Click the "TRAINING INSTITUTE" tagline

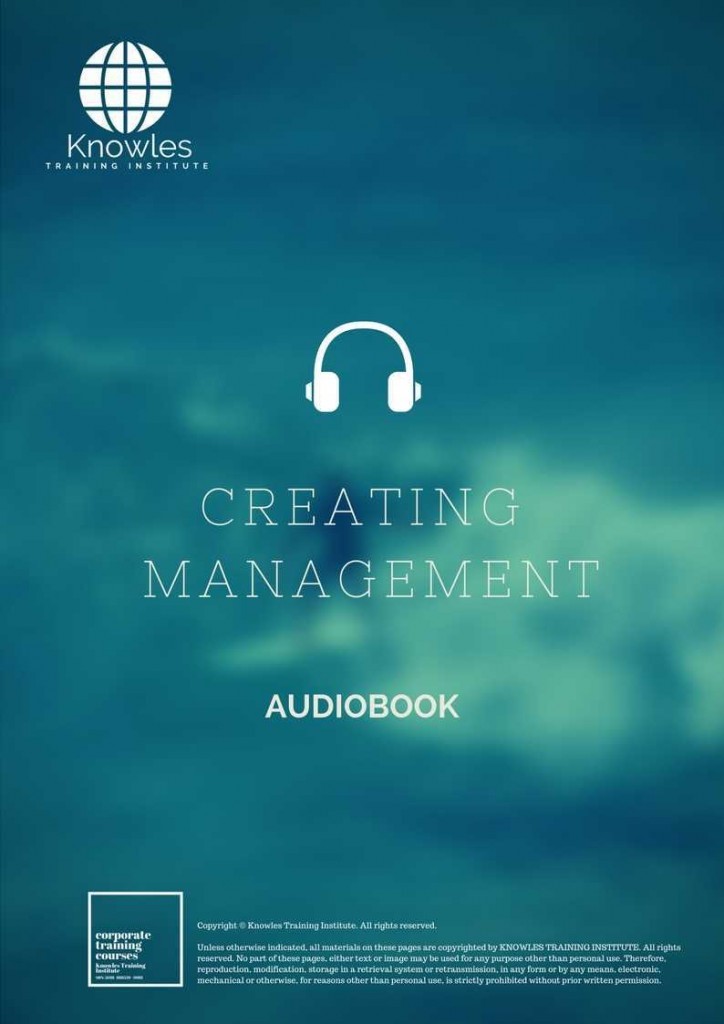[127, 166]
